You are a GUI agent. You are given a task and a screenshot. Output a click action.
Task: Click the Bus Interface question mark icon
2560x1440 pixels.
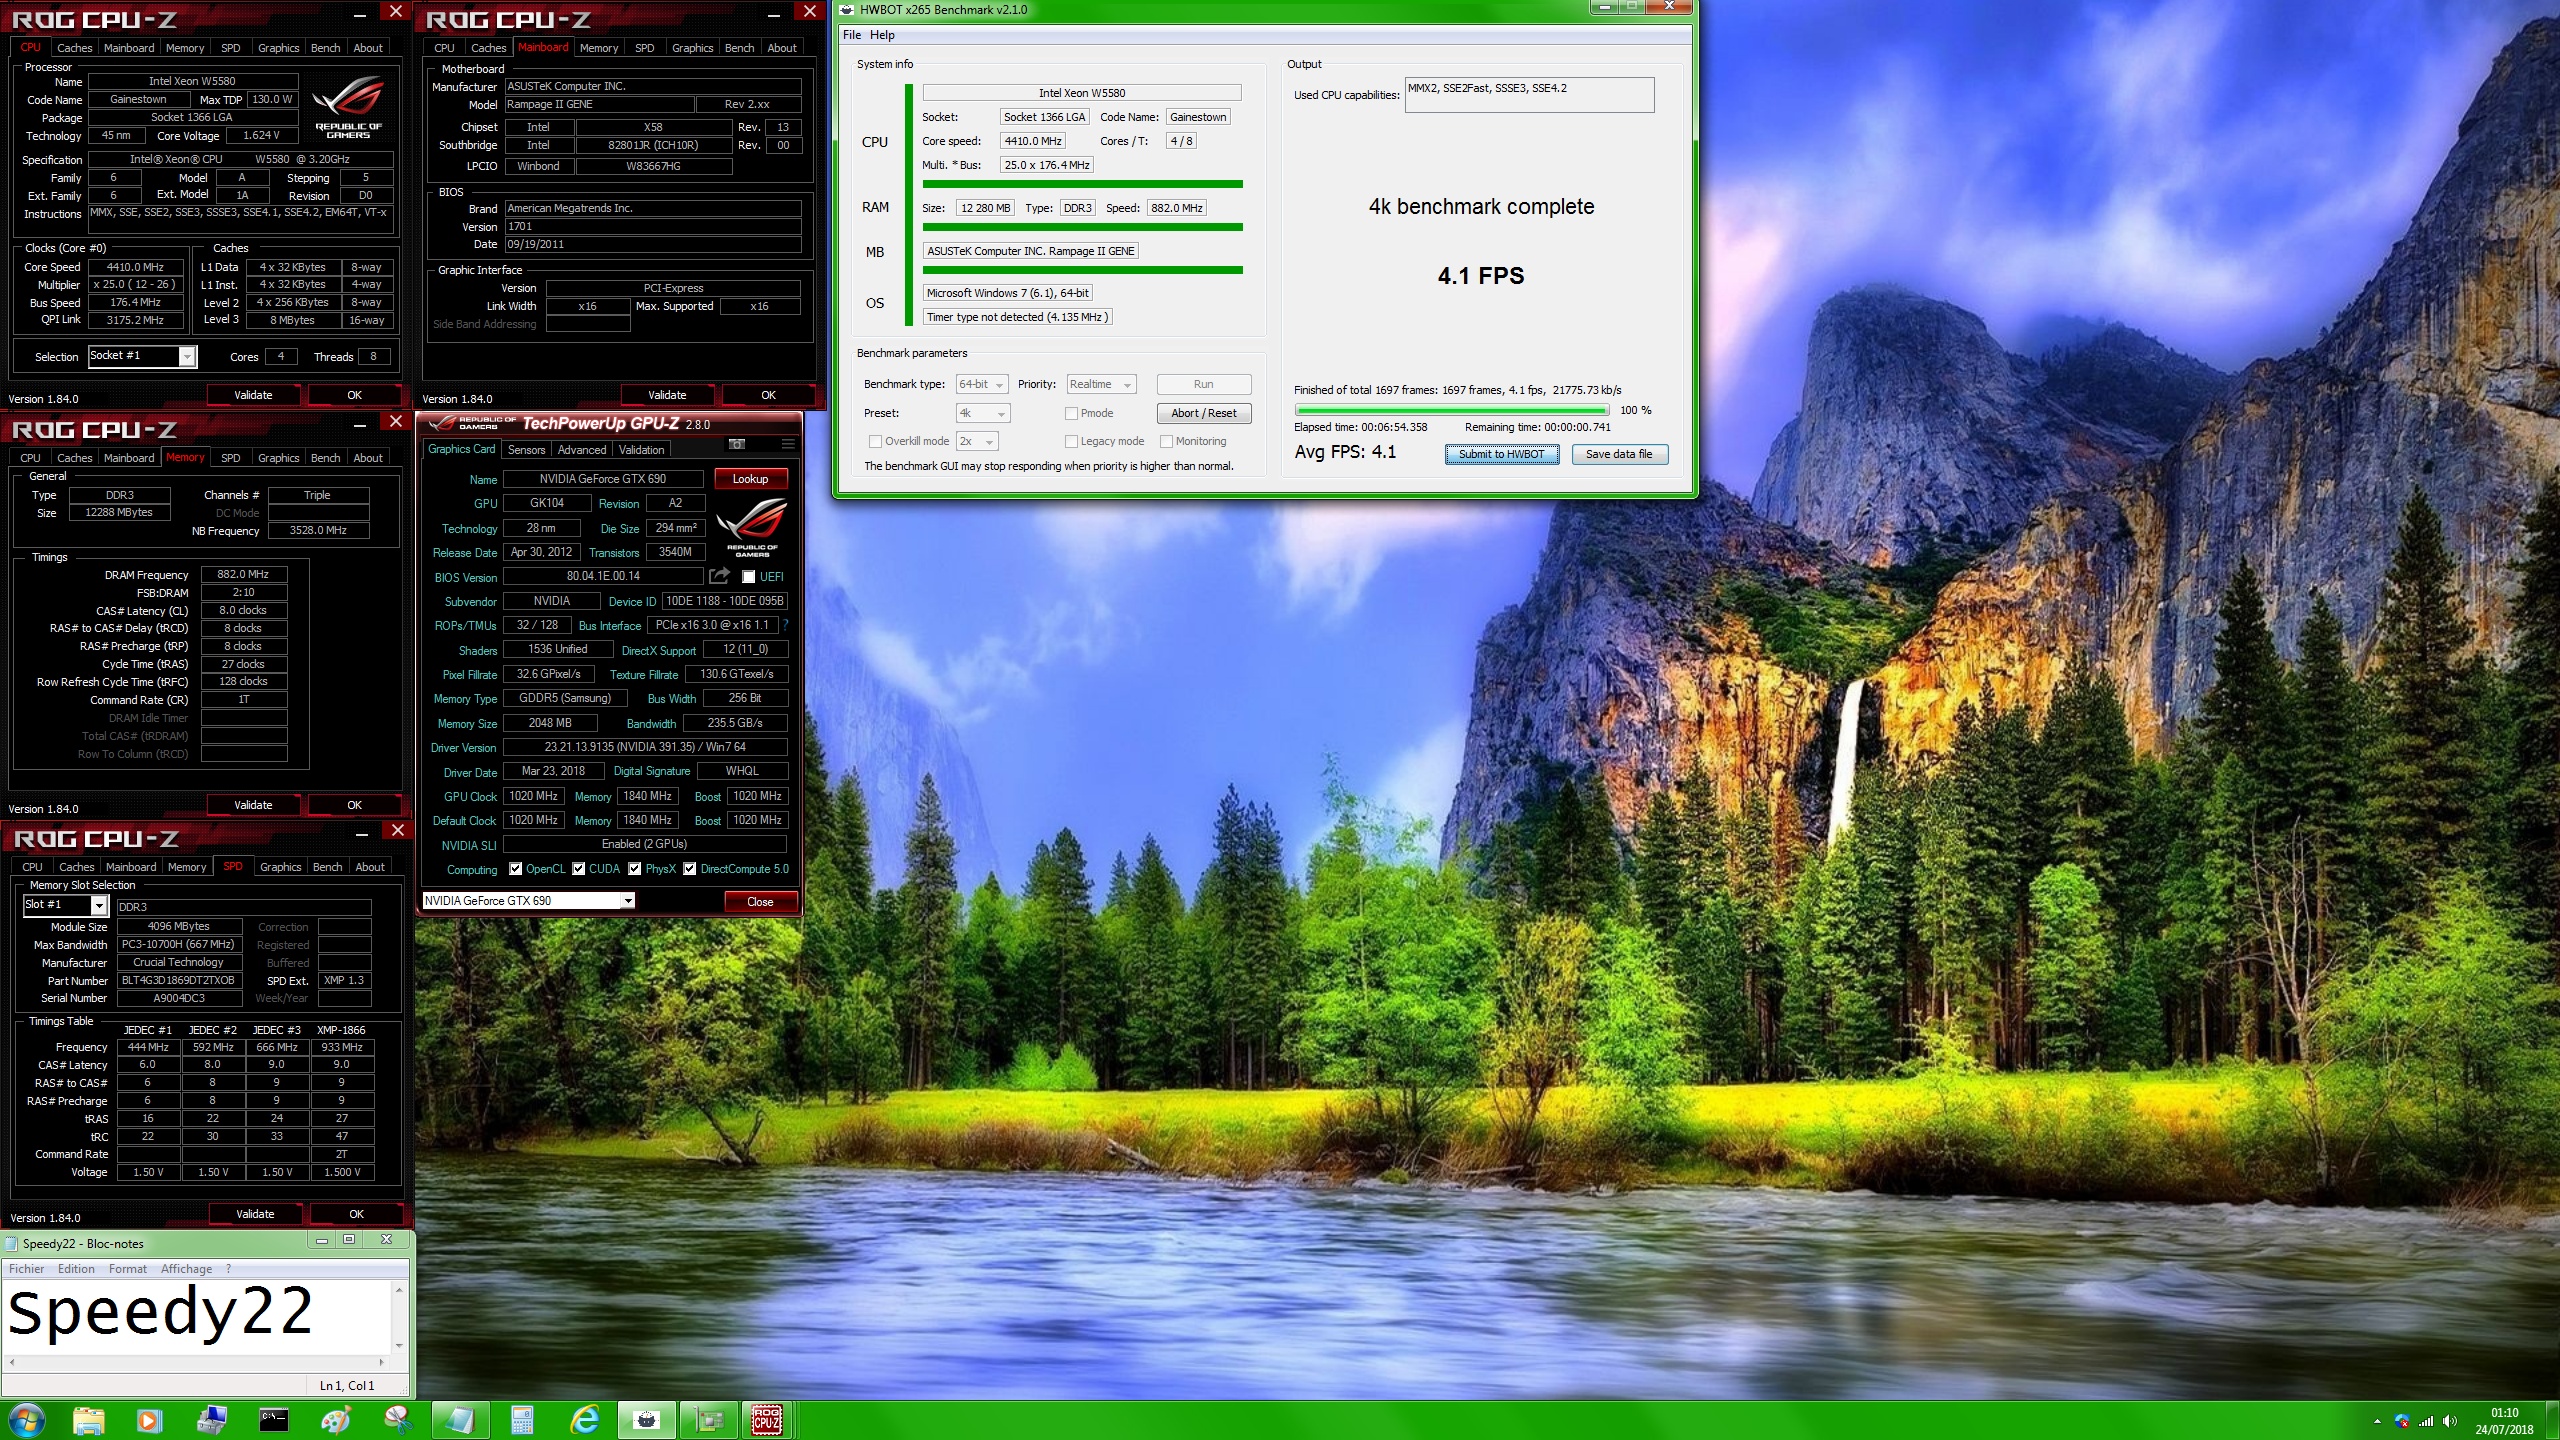coord(785,625)
